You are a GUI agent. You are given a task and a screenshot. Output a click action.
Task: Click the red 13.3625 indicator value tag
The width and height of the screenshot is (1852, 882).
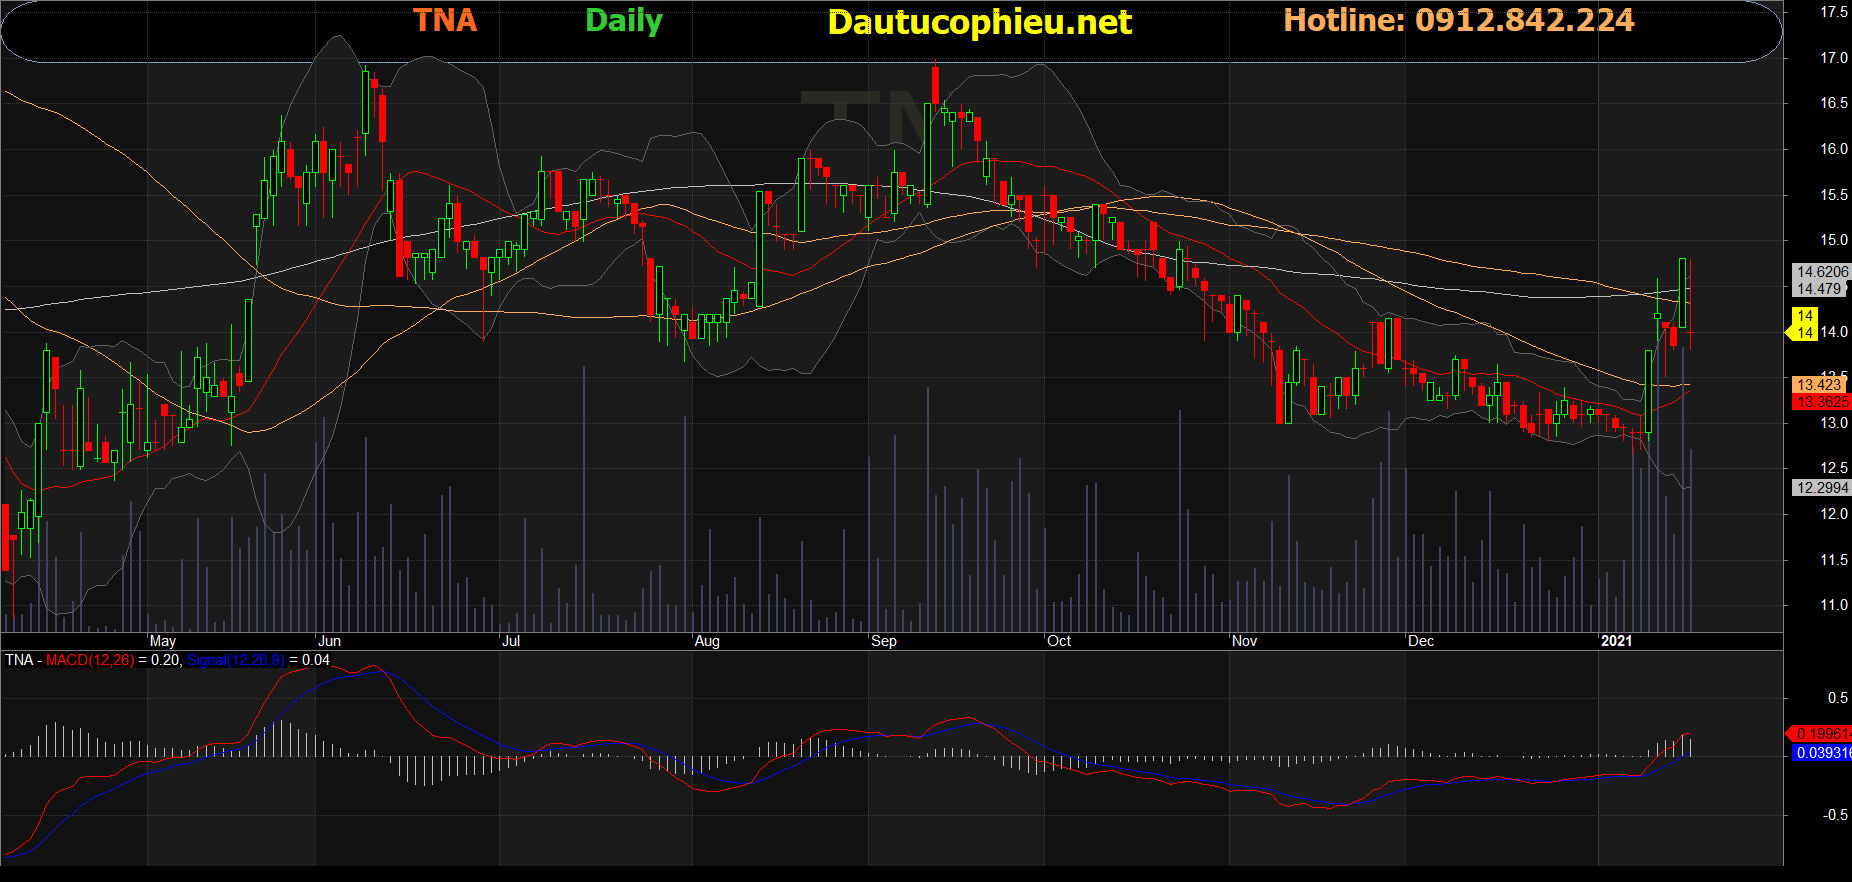[x=1821, y=402]
